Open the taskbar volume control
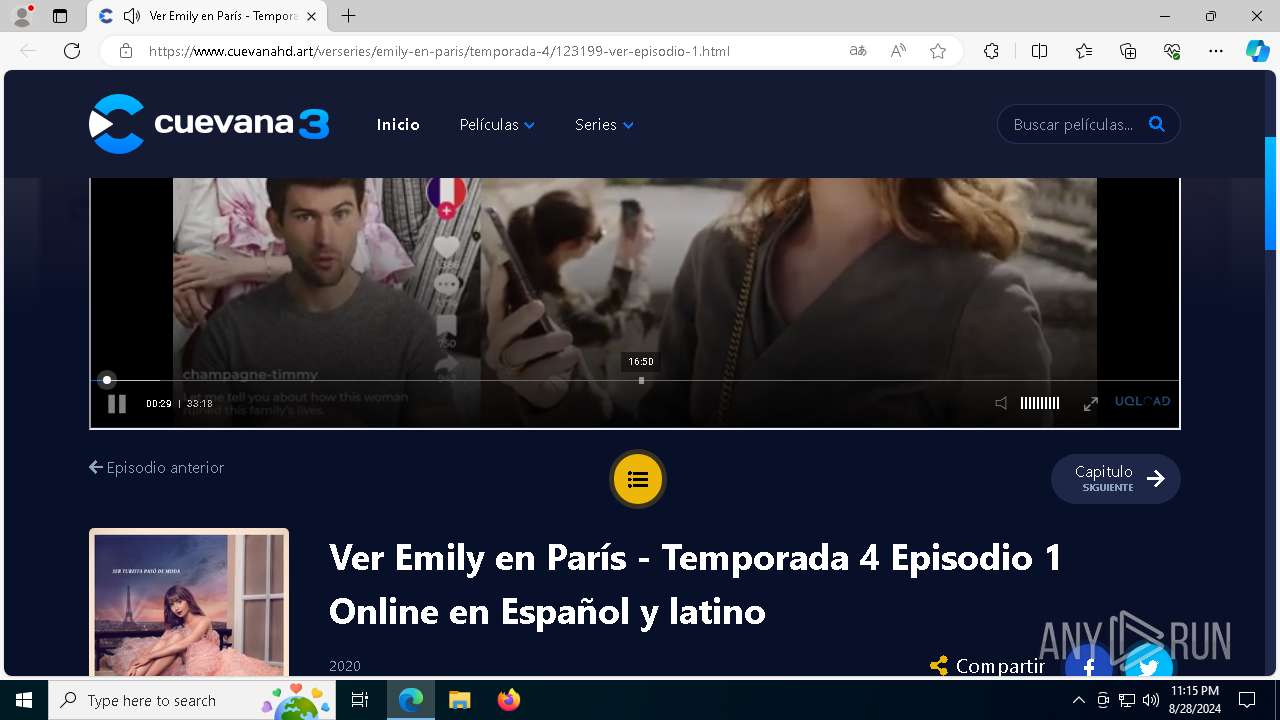The image size is (1280, 720). (1150, 700)
